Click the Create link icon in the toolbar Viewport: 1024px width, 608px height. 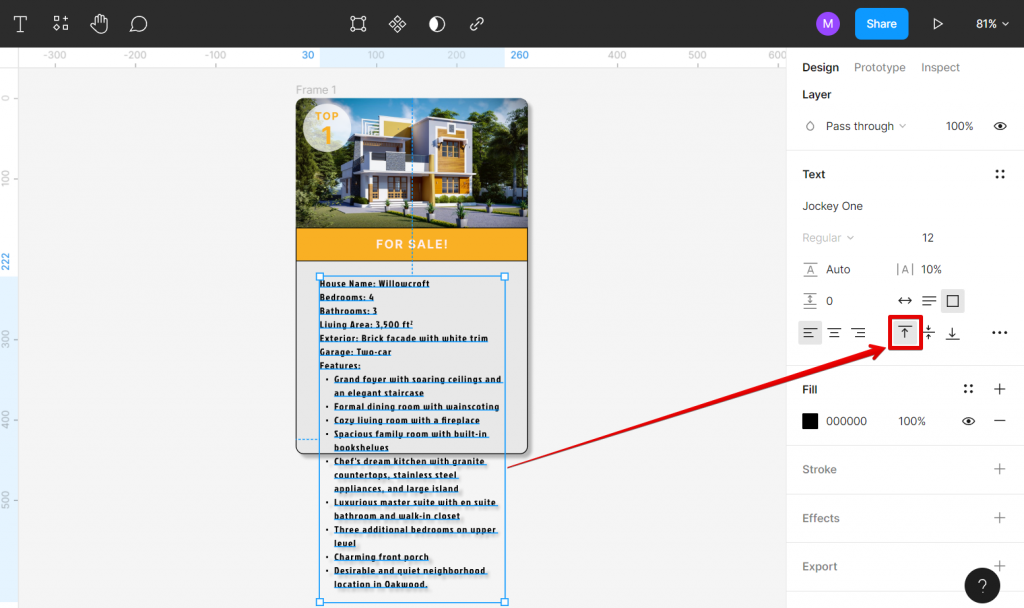coord(475,23)
